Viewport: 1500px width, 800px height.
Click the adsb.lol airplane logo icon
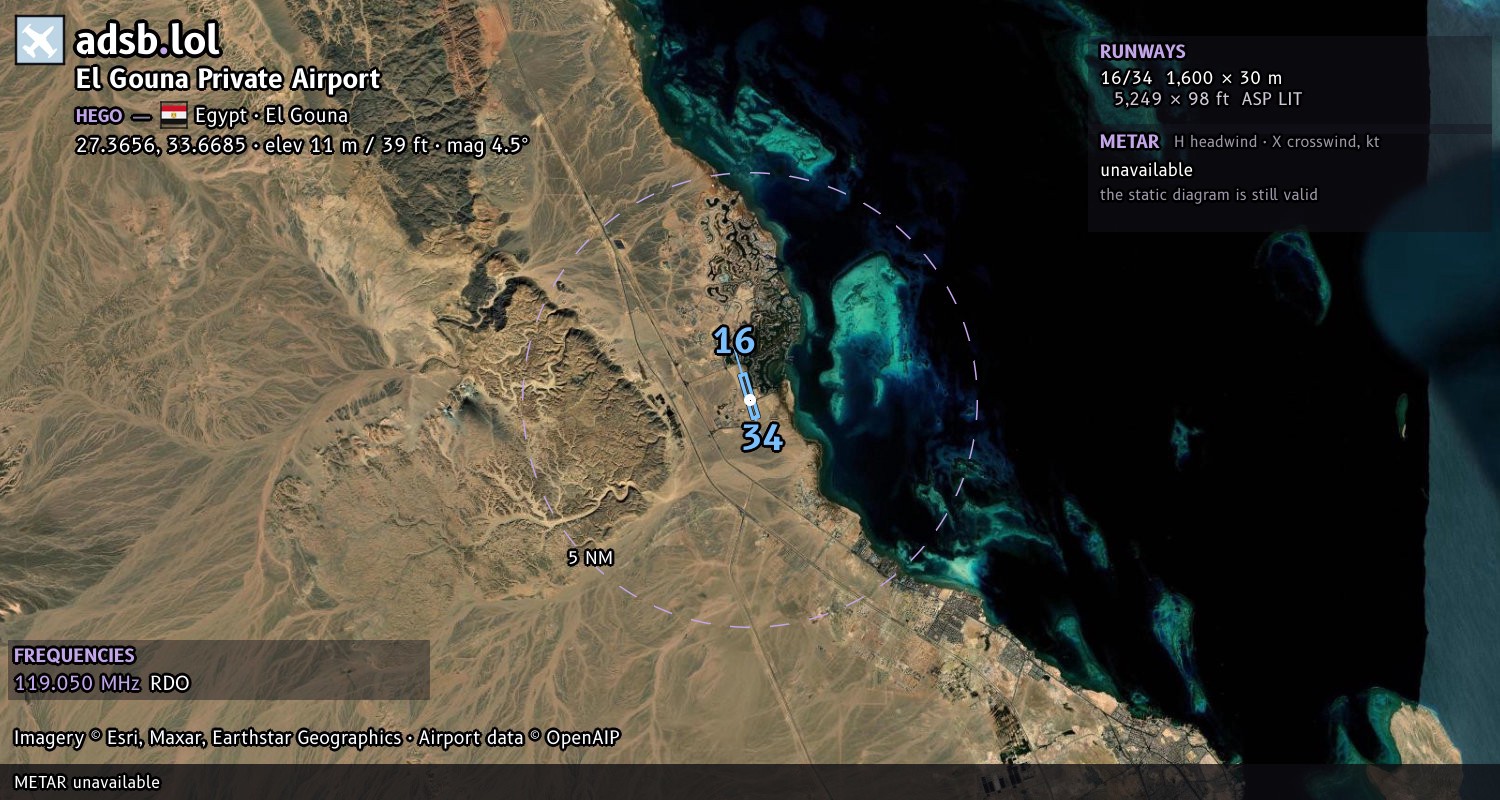point(40,41)
